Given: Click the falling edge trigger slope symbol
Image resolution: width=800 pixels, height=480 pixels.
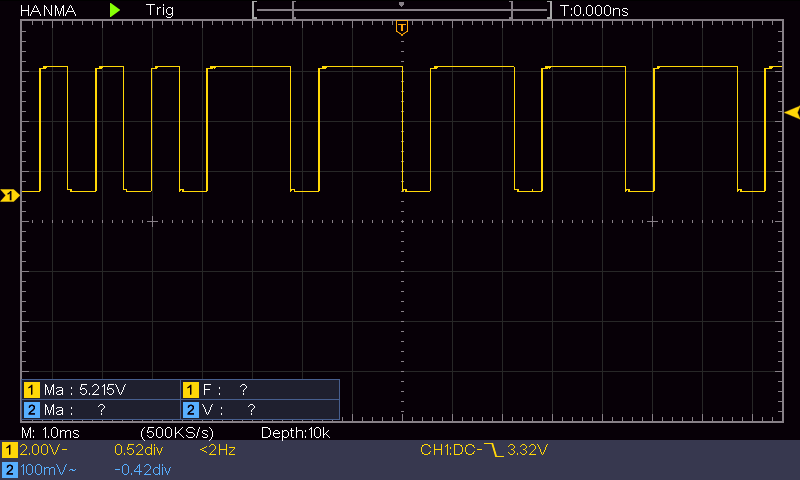Looking at the screenshot, I should 493,451.
